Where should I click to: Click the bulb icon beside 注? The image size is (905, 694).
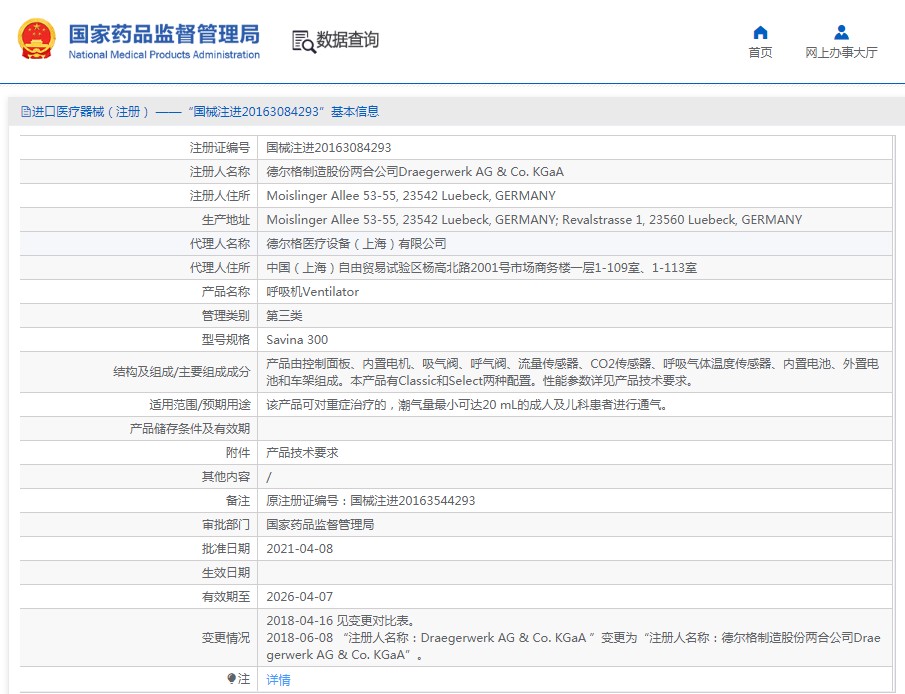231,678
